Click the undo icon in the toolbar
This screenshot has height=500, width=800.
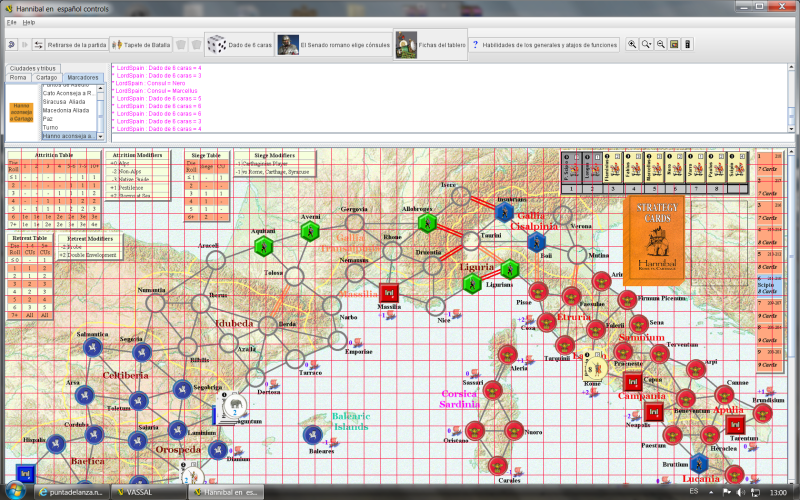(x=12, y=45)
